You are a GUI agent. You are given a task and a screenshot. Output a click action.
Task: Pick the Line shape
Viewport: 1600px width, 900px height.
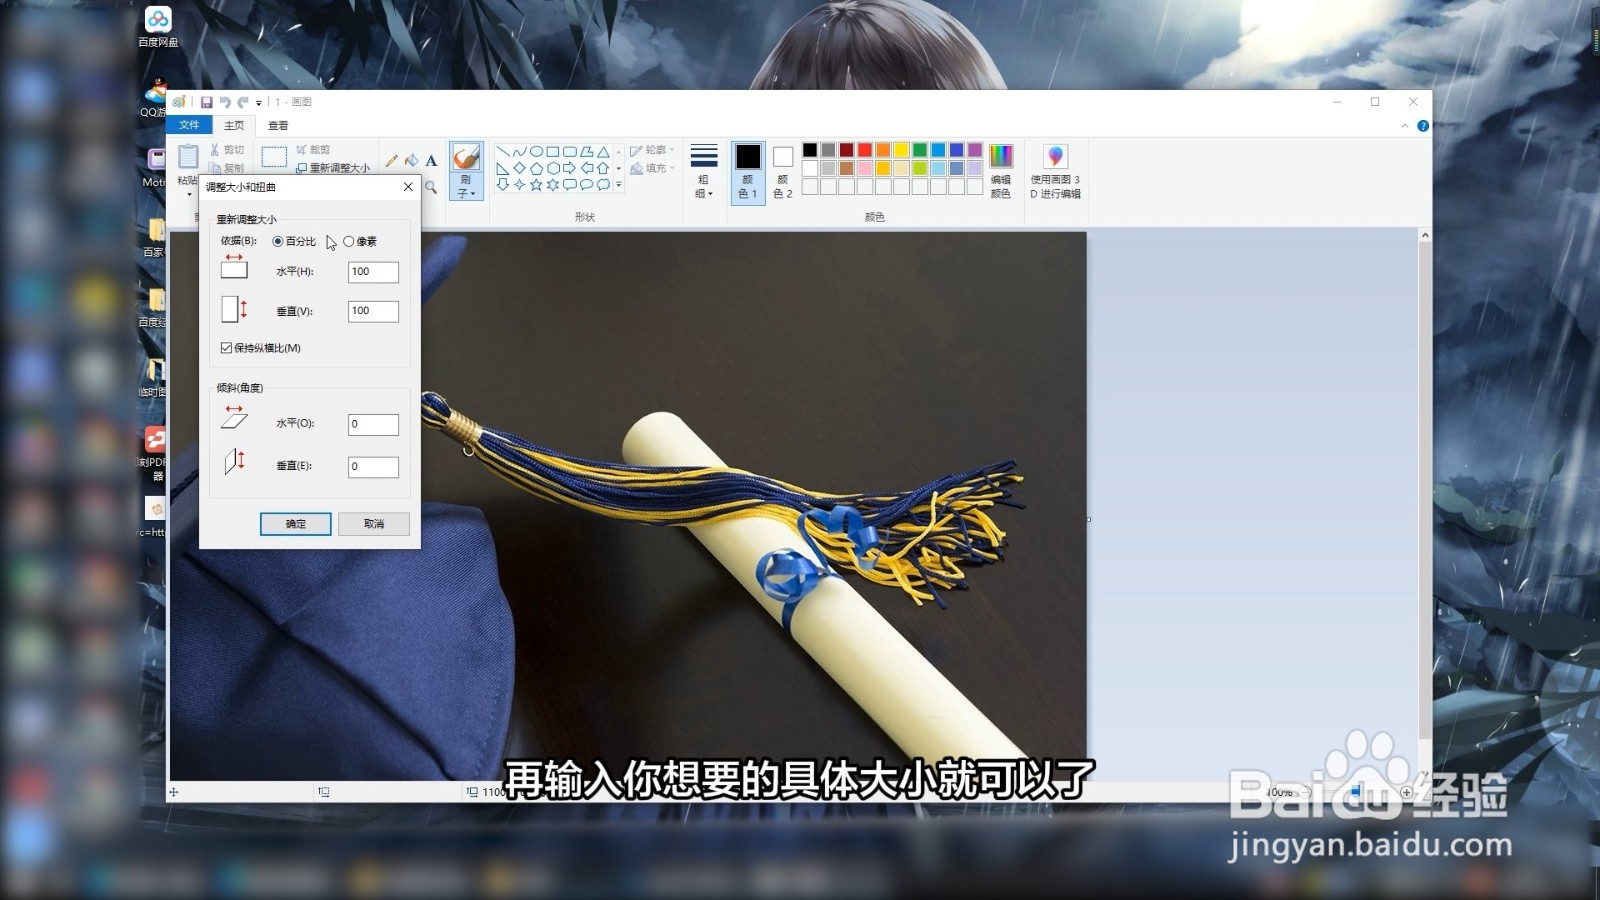pyautogui.click(x=503, y=152)
